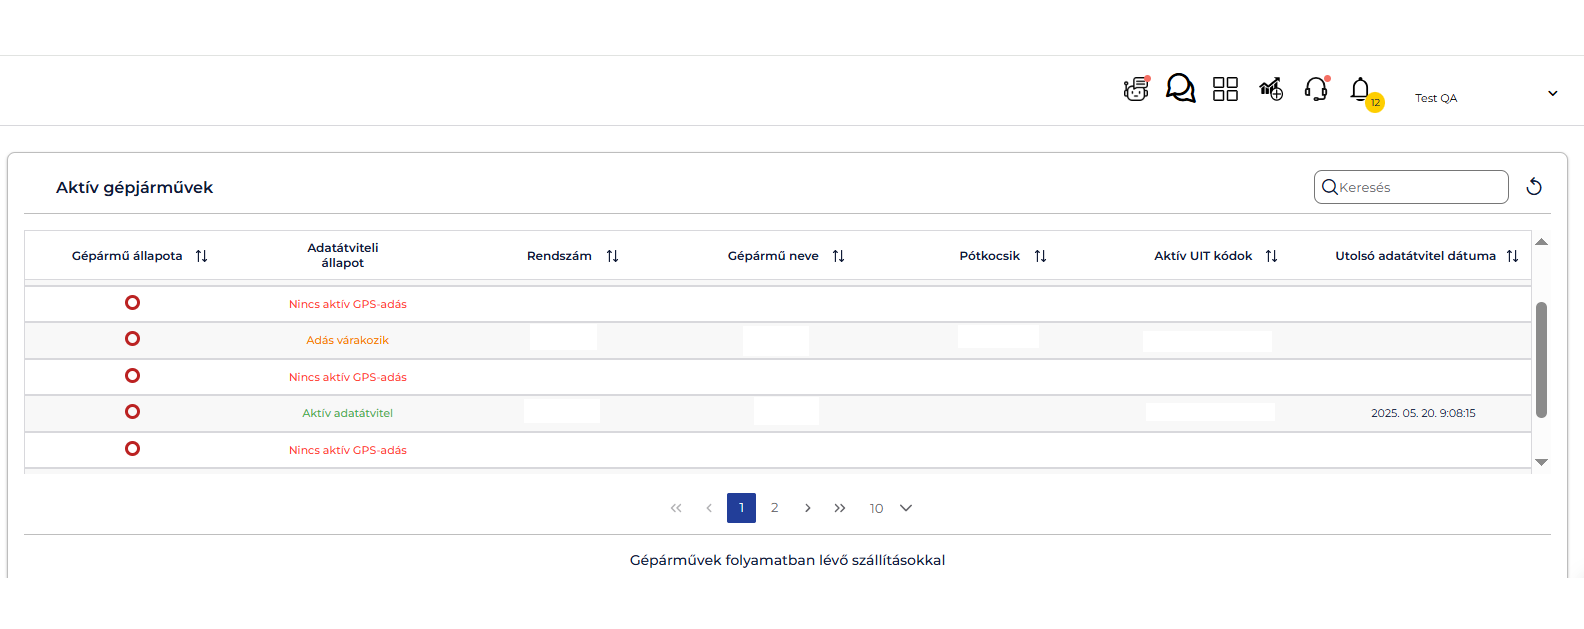
Task: Sort by Utolsó adatátvitel dátuma
Action: pos(1512,256)
